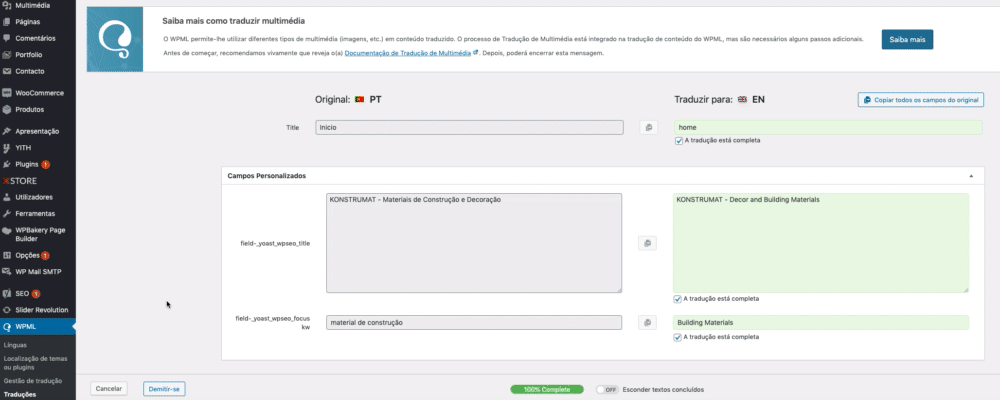Collapse the Campos Personalizados section
Screen dimensions: 1000x400
pos(971,175)
